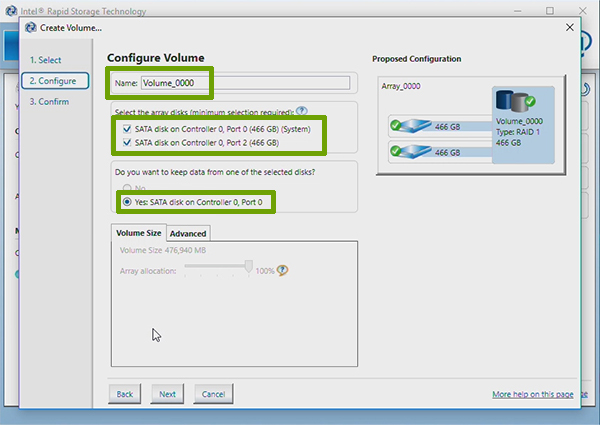Screen dimensions: 600x425
Task: Click the Intel Rapid Storage Technology app icon
Action: click(x=11, y=11)
